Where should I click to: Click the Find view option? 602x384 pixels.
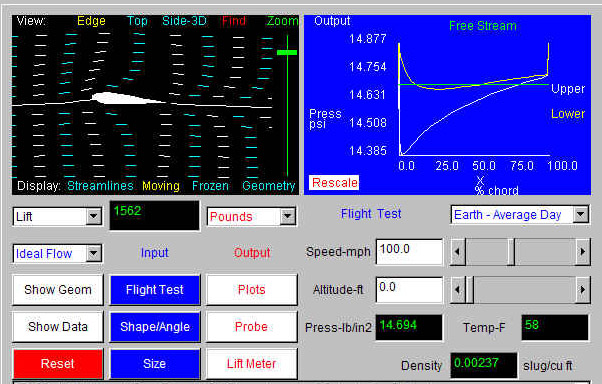point(233,21)
